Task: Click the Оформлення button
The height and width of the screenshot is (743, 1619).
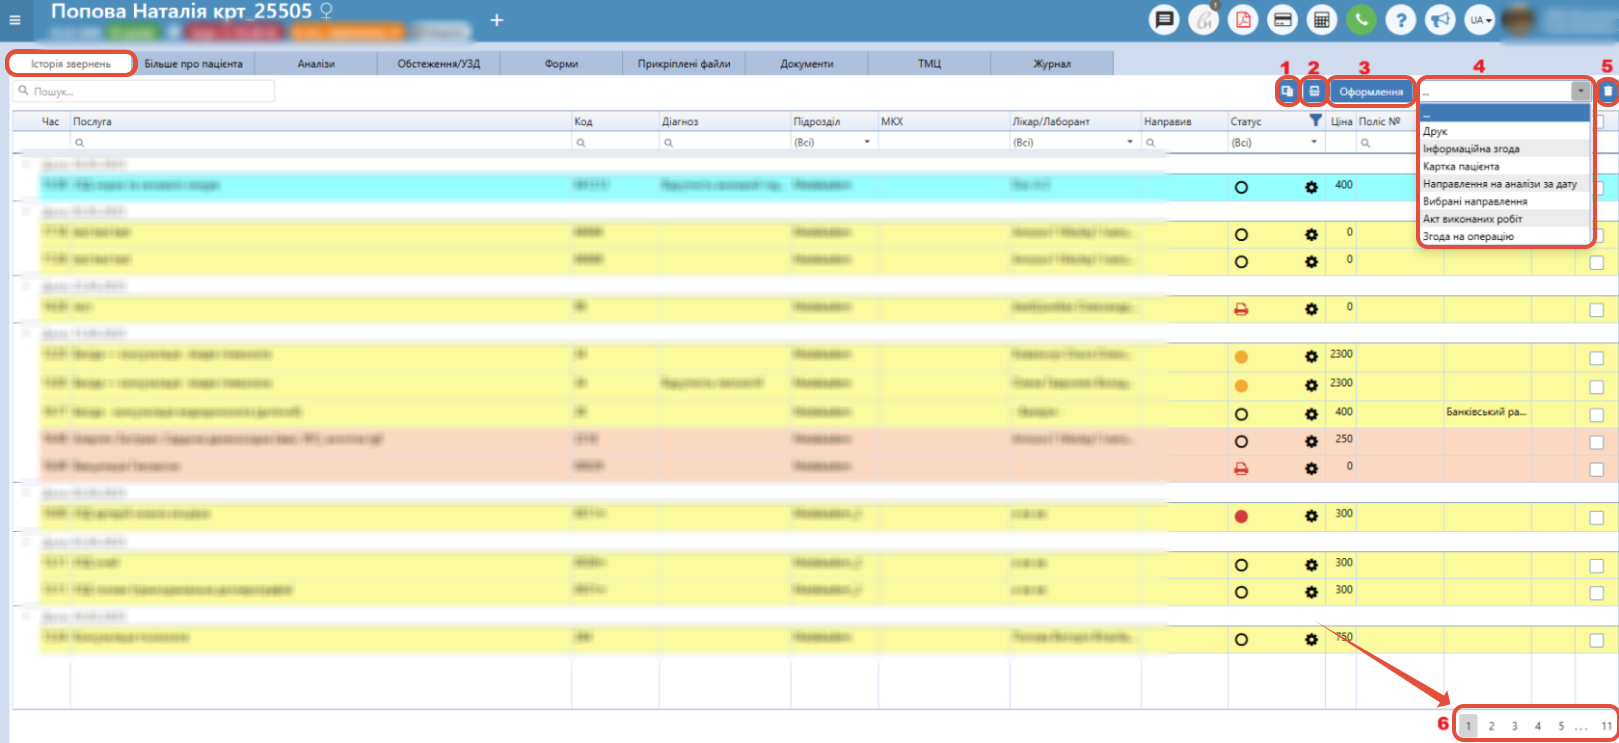Action: point(1371,91)
